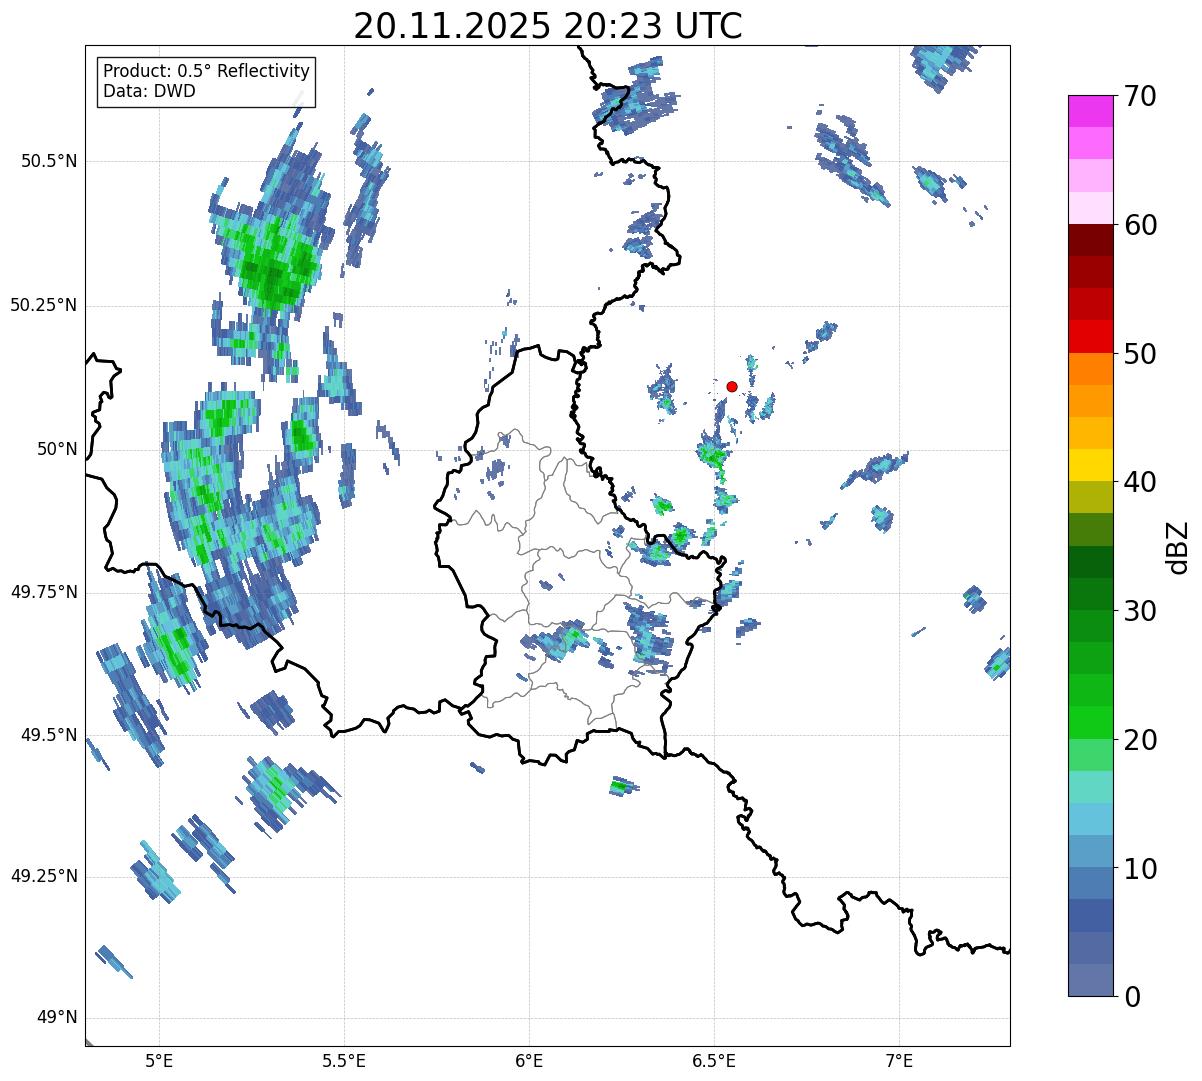Click the red station marker dot

tap(732, 386)
